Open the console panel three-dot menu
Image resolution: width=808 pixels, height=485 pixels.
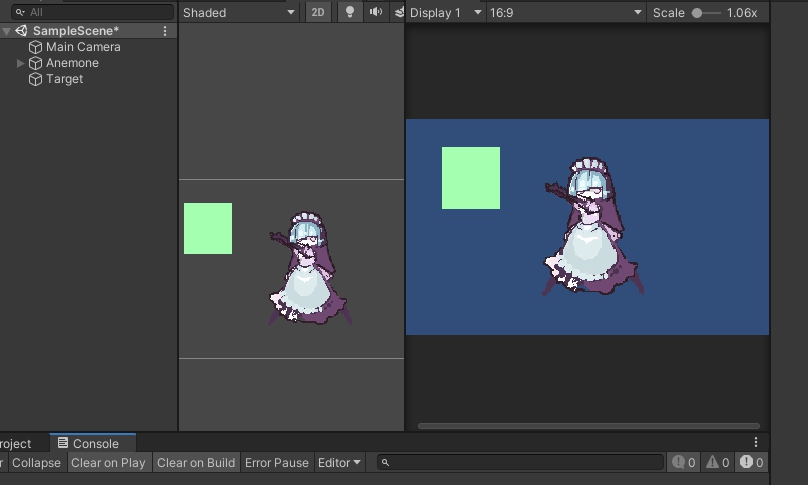click(x=756, y=442)
